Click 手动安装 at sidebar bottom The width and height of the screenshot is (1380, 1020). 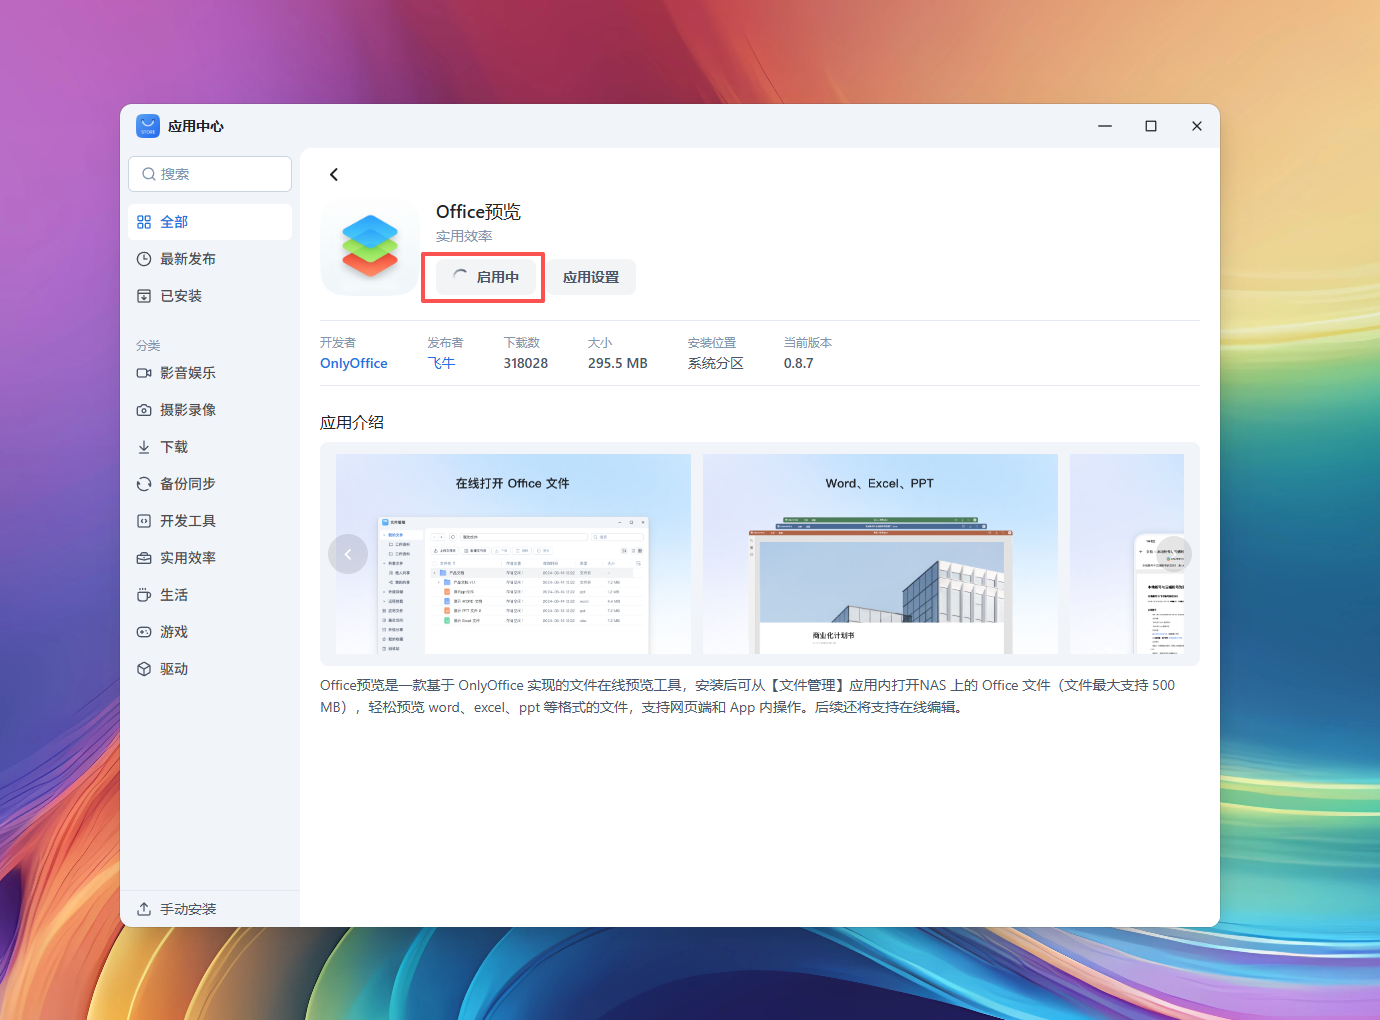click(188, 909)
